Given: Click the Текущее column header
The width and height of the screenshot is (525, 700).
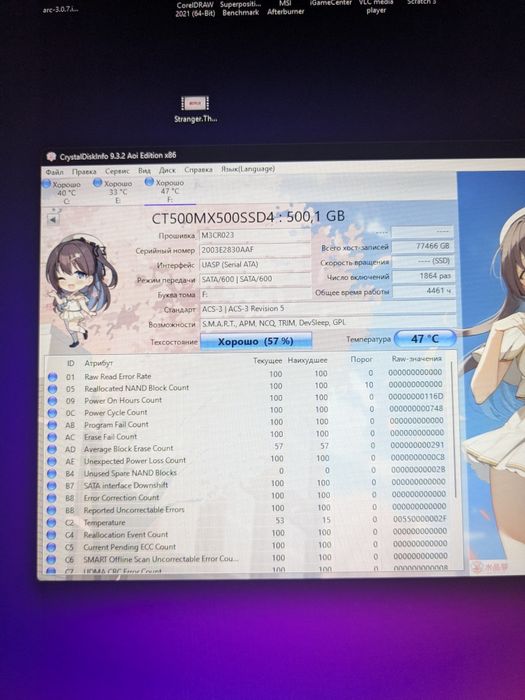Looking at the screenshot, I should click(x=268, y=361).
